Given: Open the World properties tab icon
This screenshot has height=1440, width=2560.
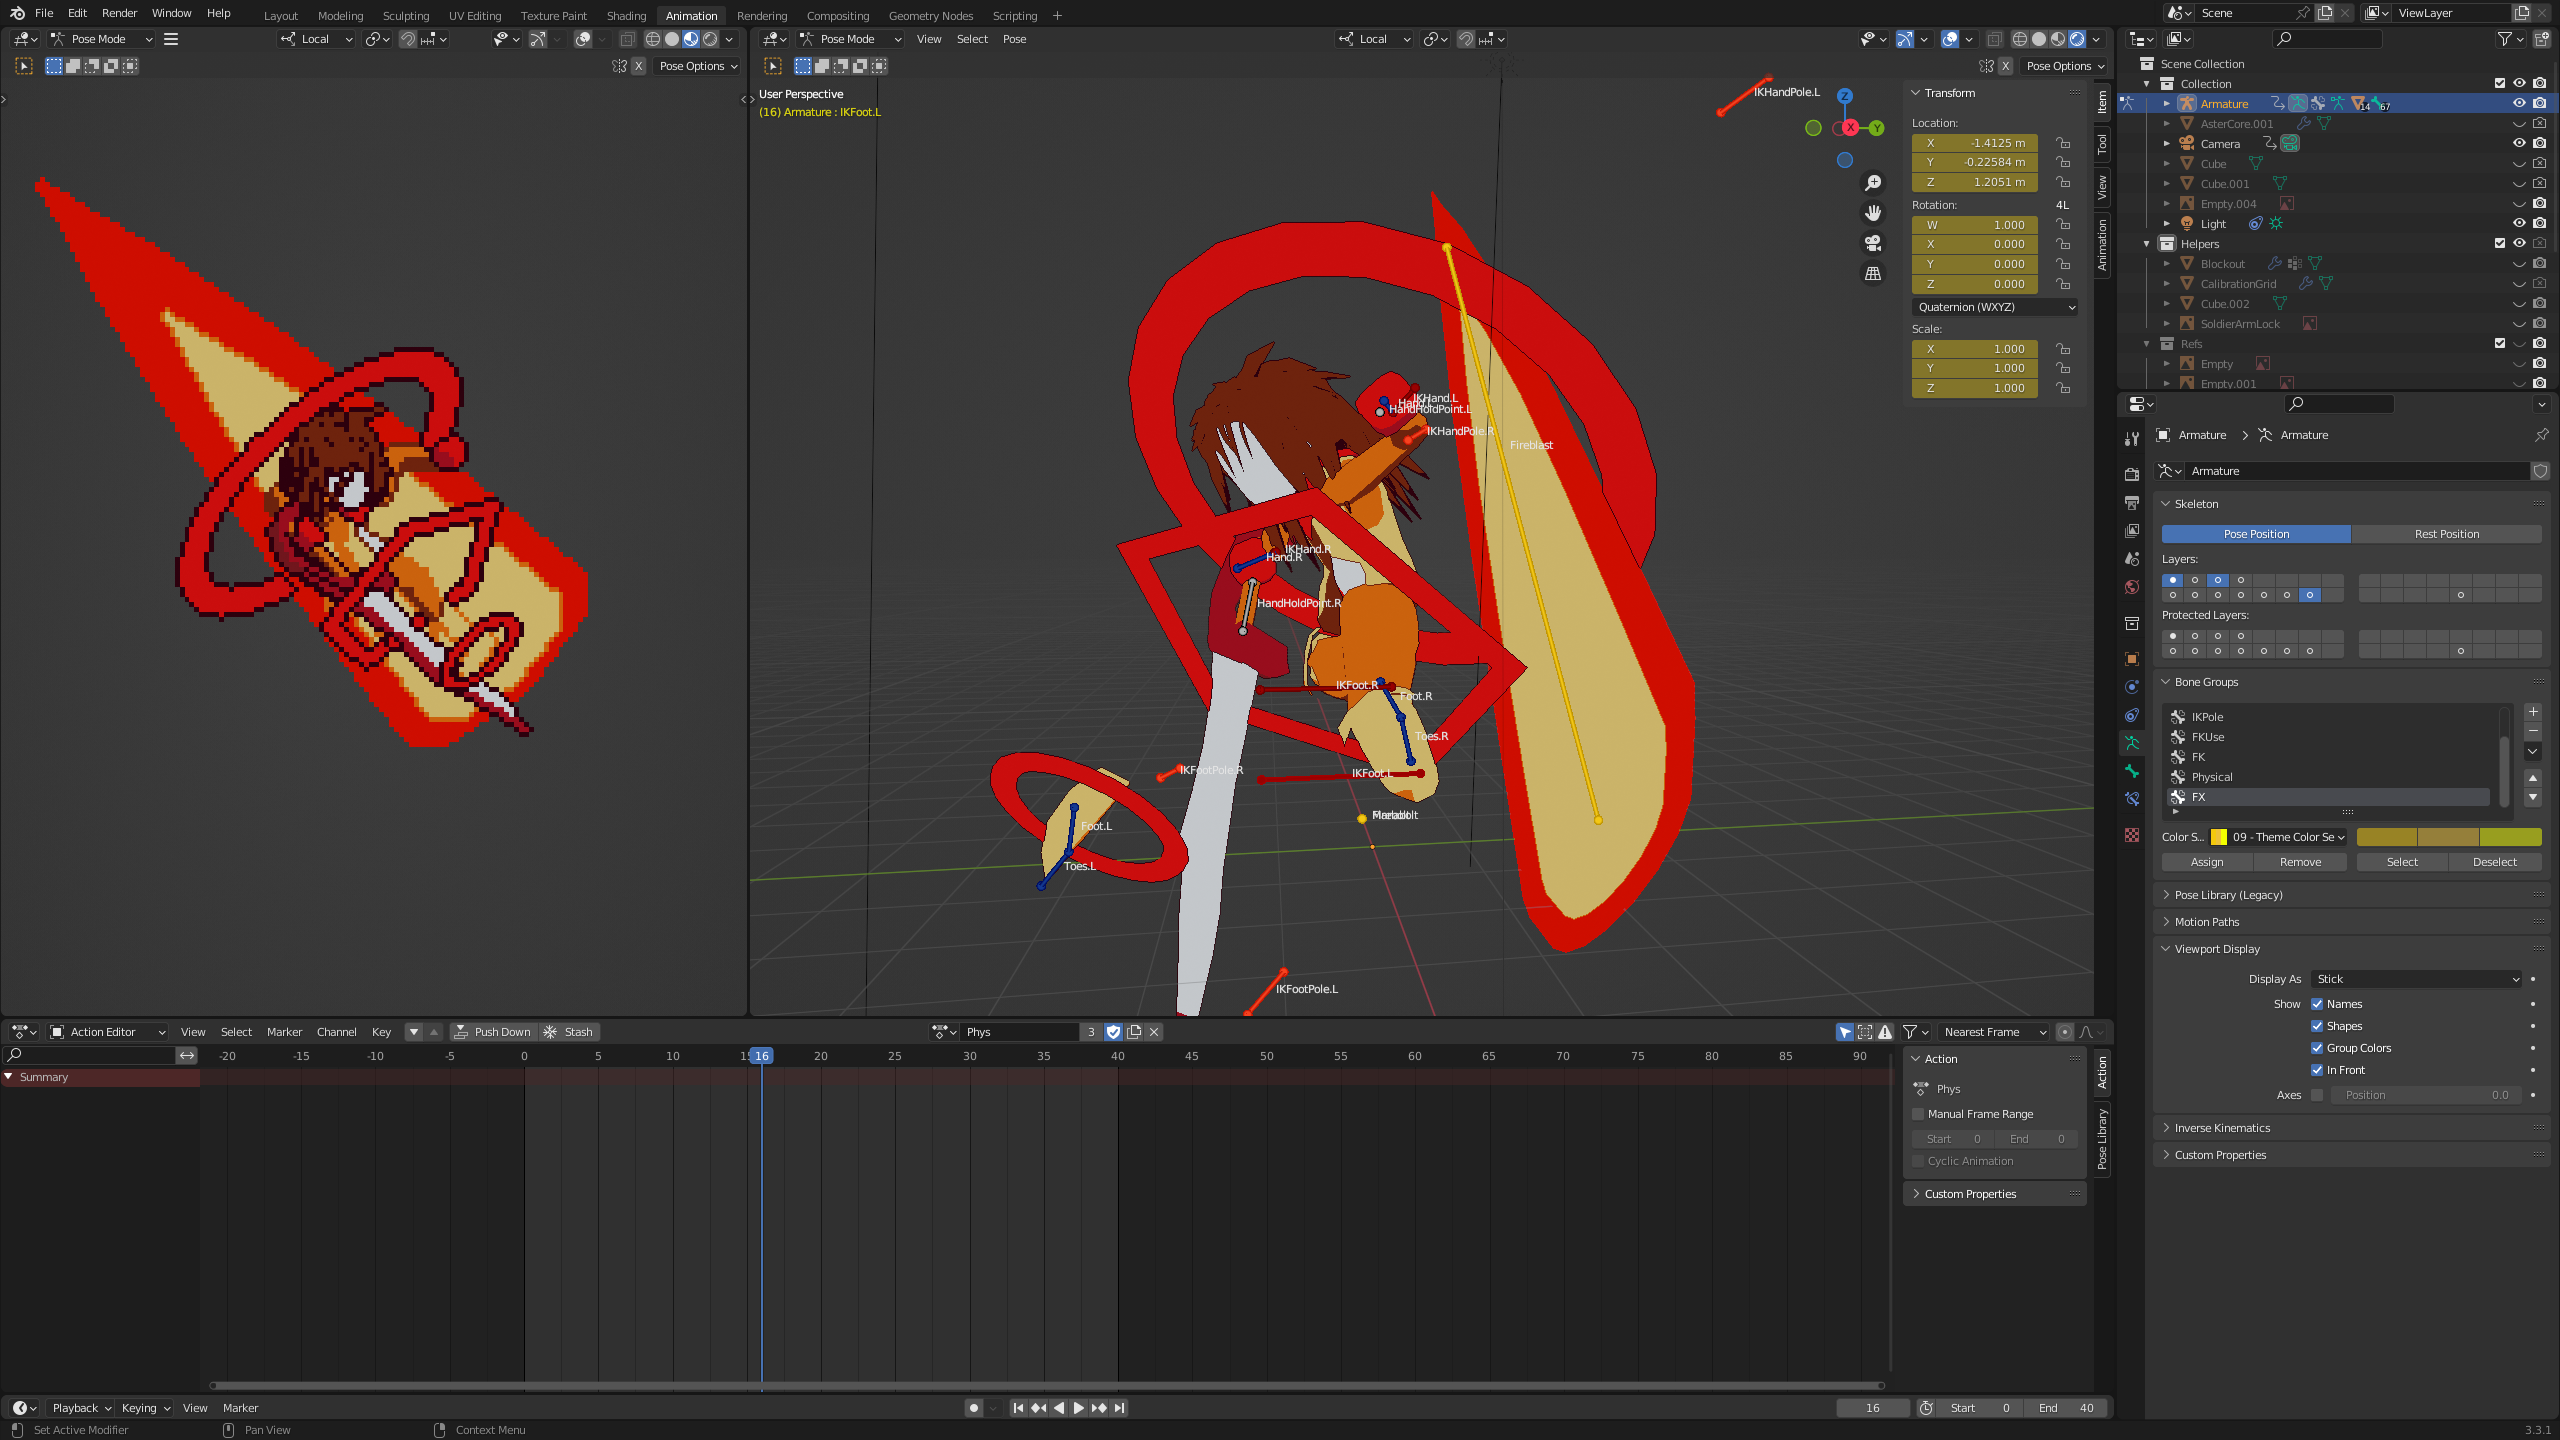Looking at the screenshot, I should (2132, 587).
